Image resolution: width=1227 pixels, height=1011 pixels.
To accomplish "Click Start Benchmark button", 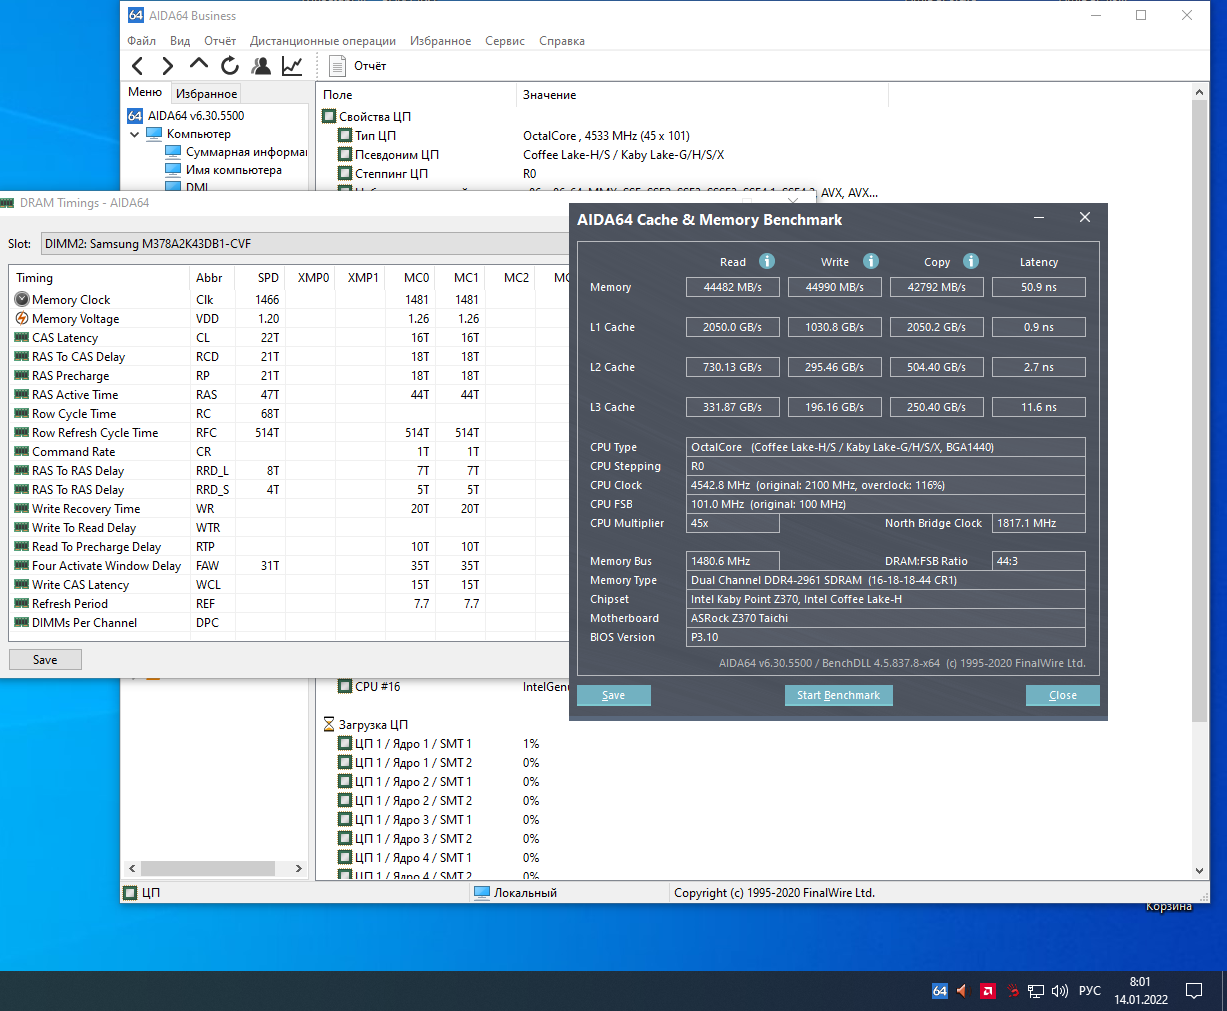I will pos(838,695).
